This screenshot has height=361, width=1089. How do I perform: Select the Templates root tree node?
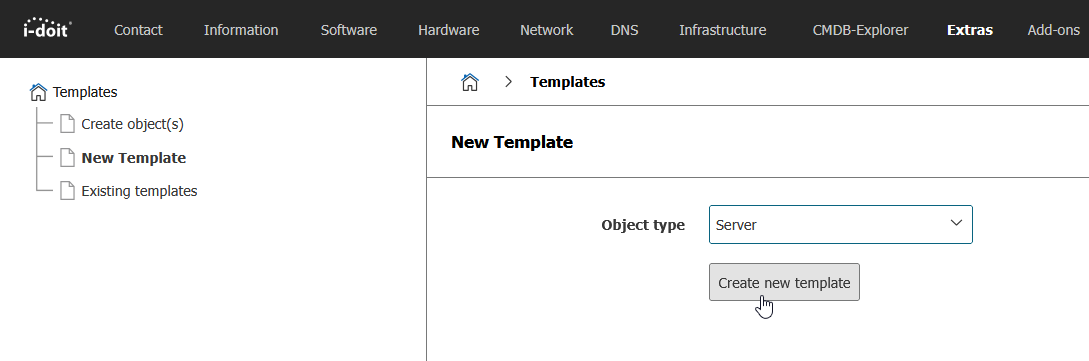85,92
